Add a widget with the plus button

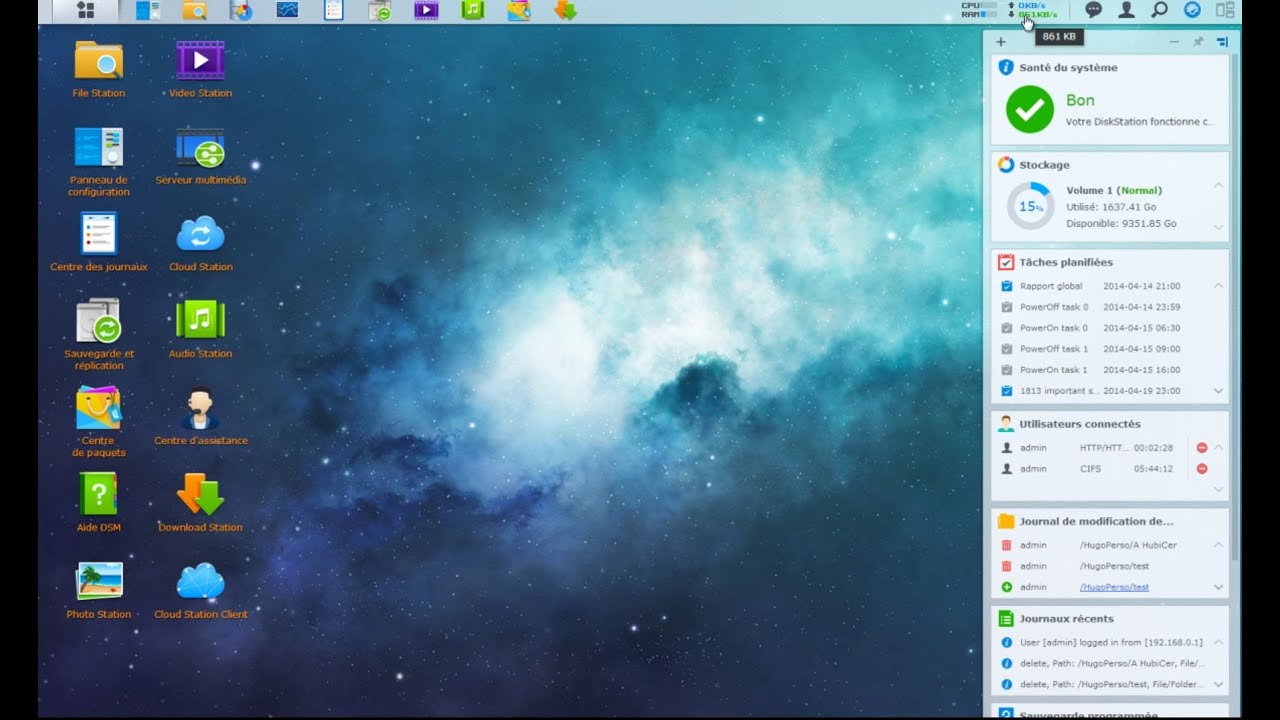pos(1001,42)
